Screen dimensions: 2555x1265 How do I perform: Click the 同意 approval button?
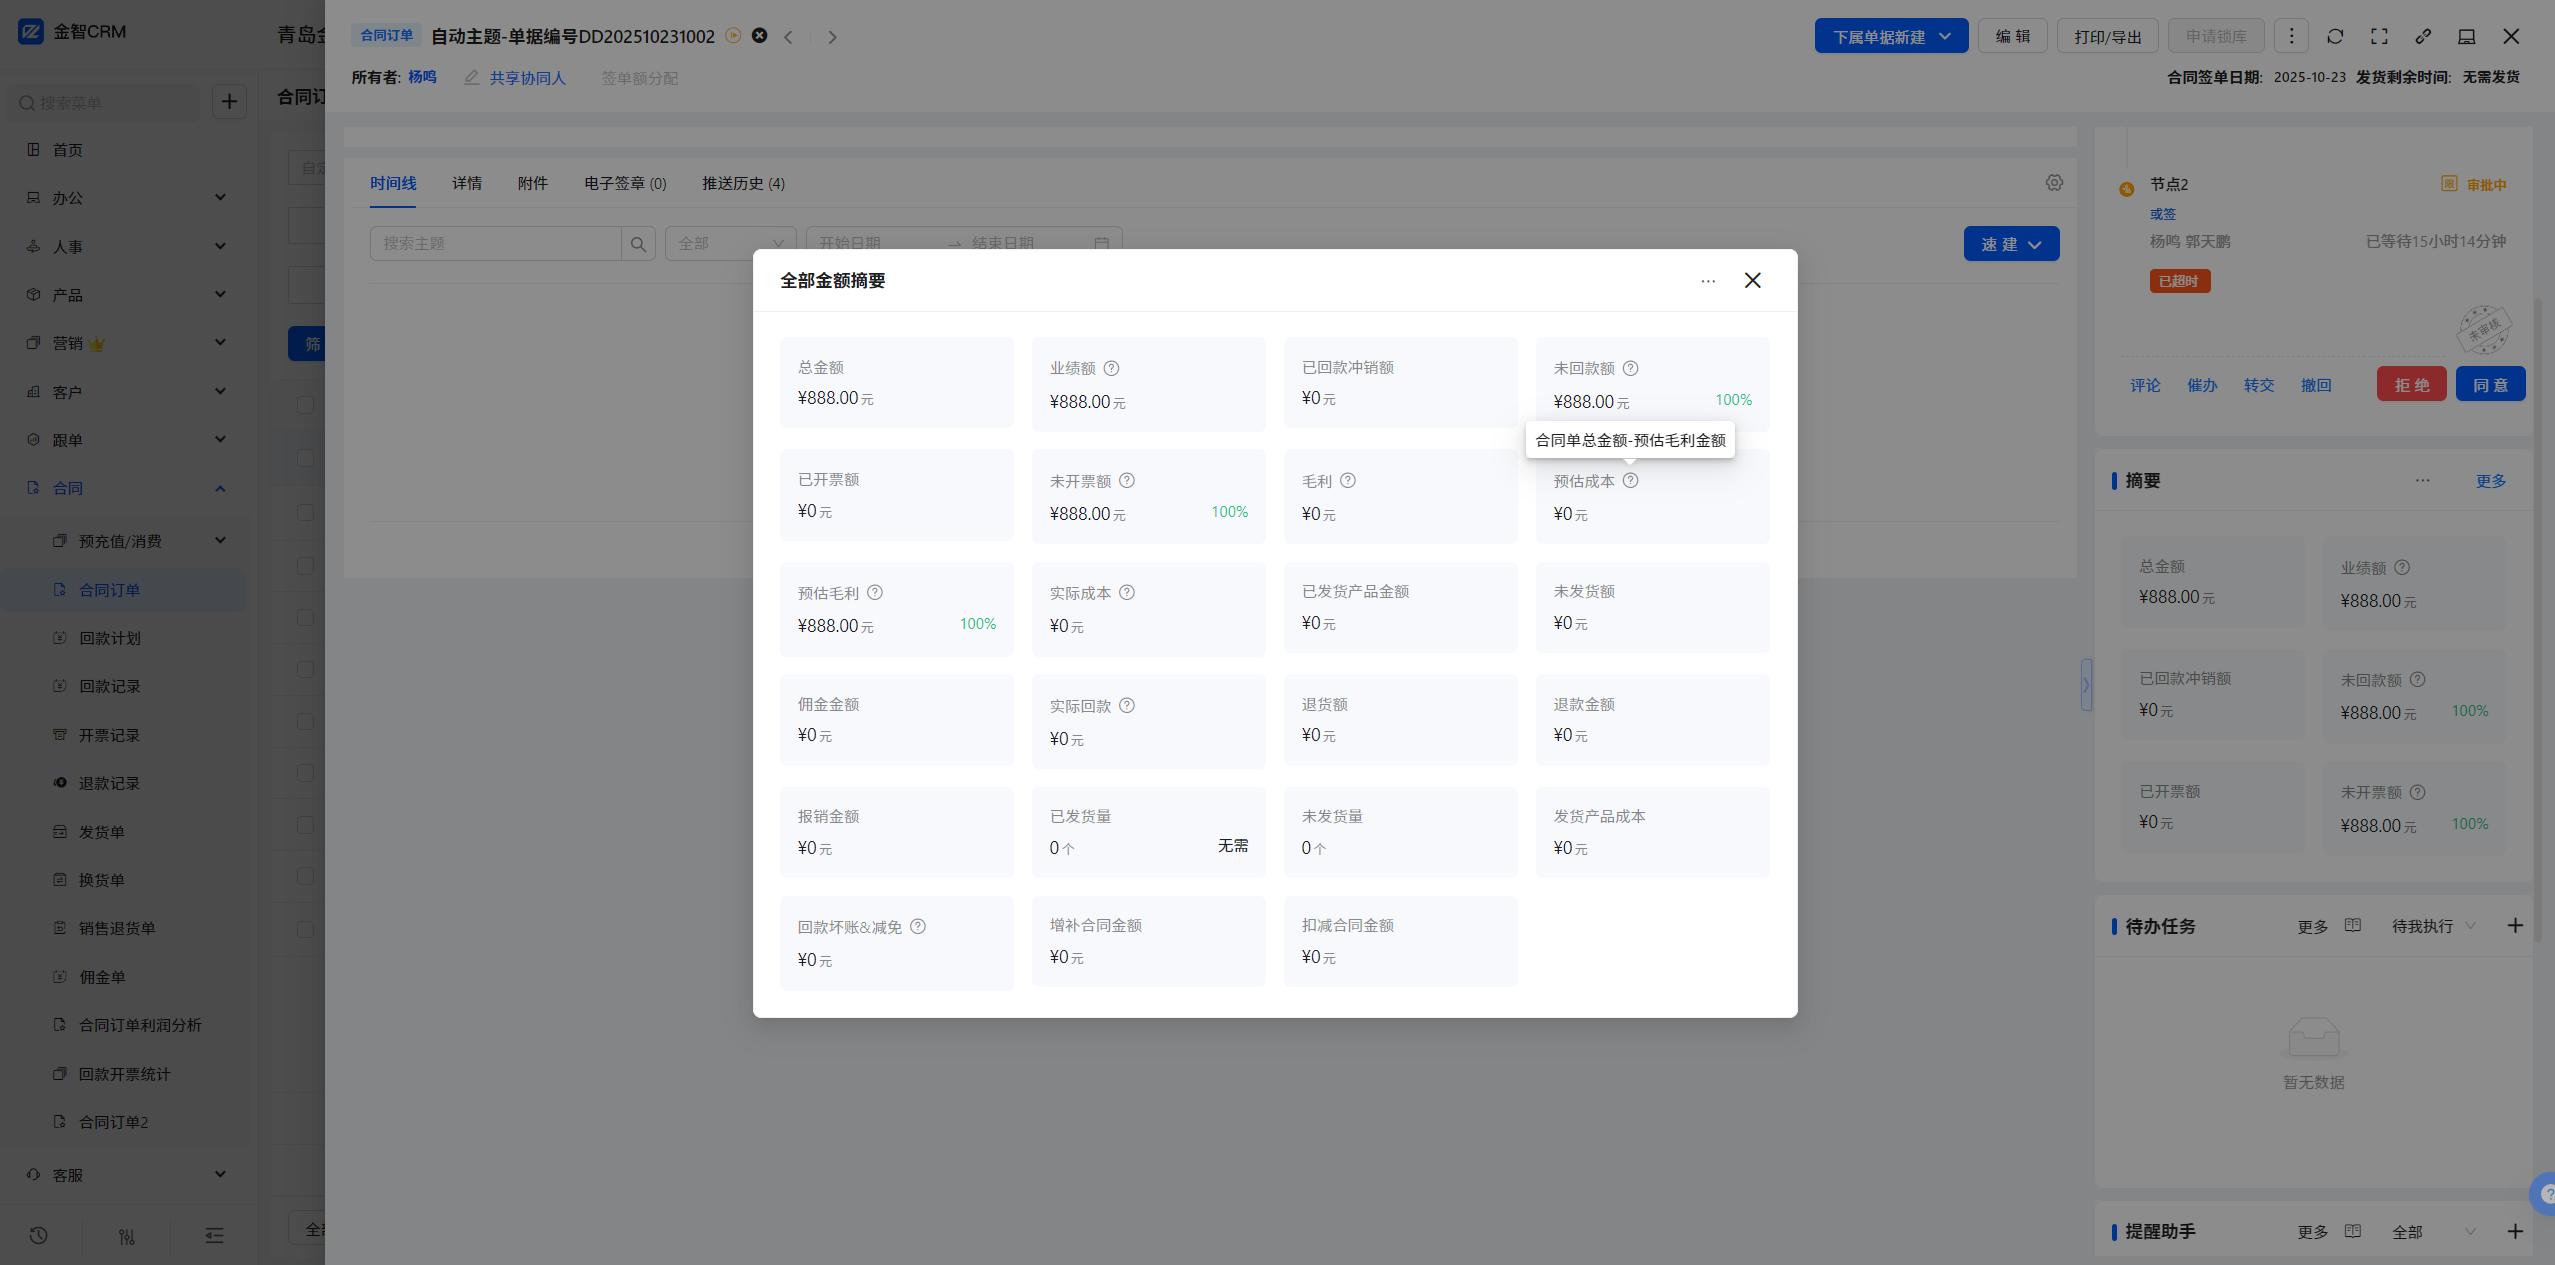tap(2490, 385)
